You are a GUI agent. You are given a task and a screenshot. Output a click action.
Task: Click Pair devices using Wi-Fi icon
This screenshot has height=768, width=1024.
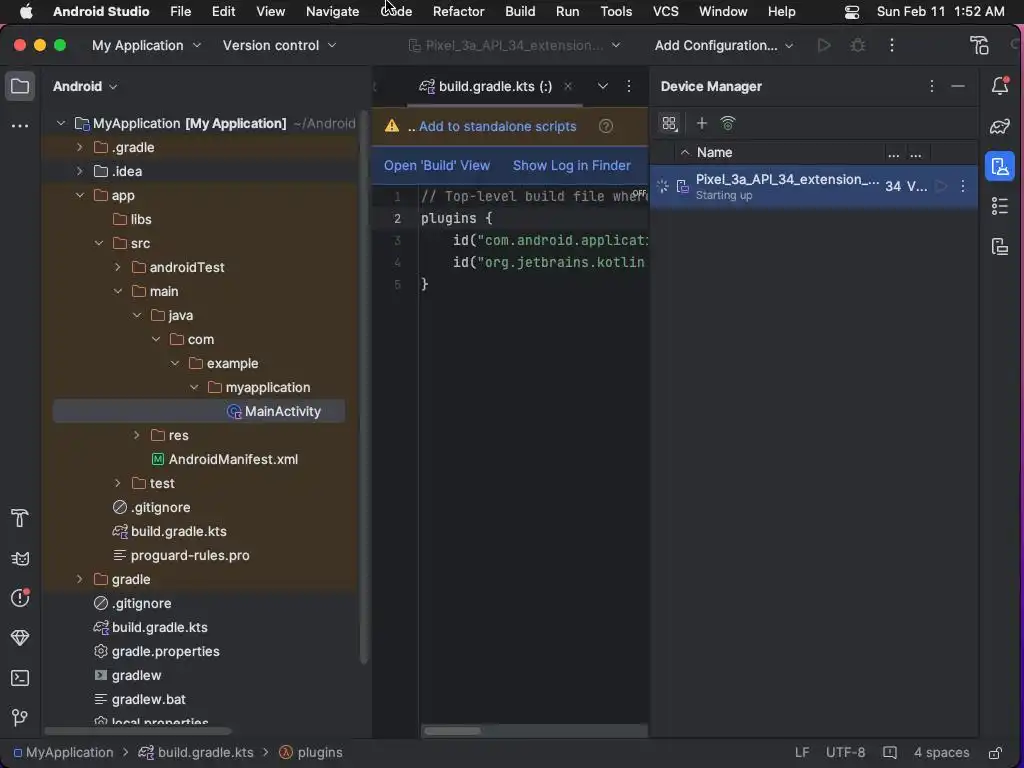coord(728,123)
